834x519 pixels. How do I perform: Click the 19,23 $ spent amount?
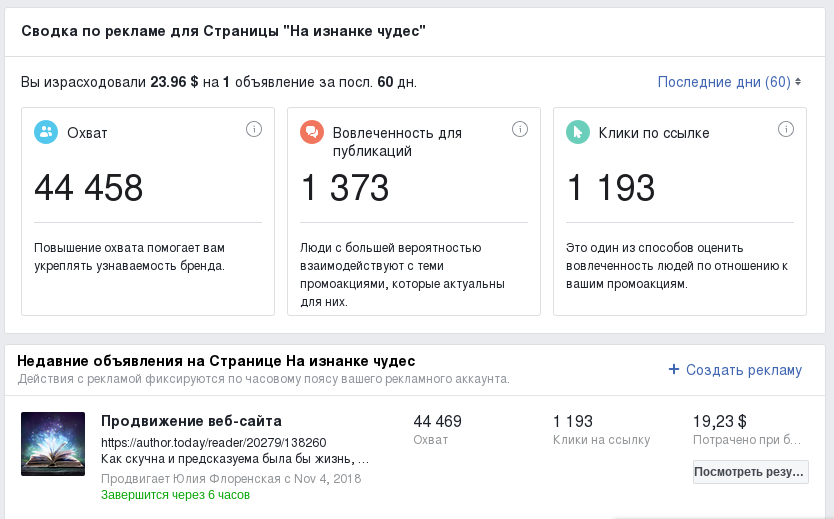(720, 421)
